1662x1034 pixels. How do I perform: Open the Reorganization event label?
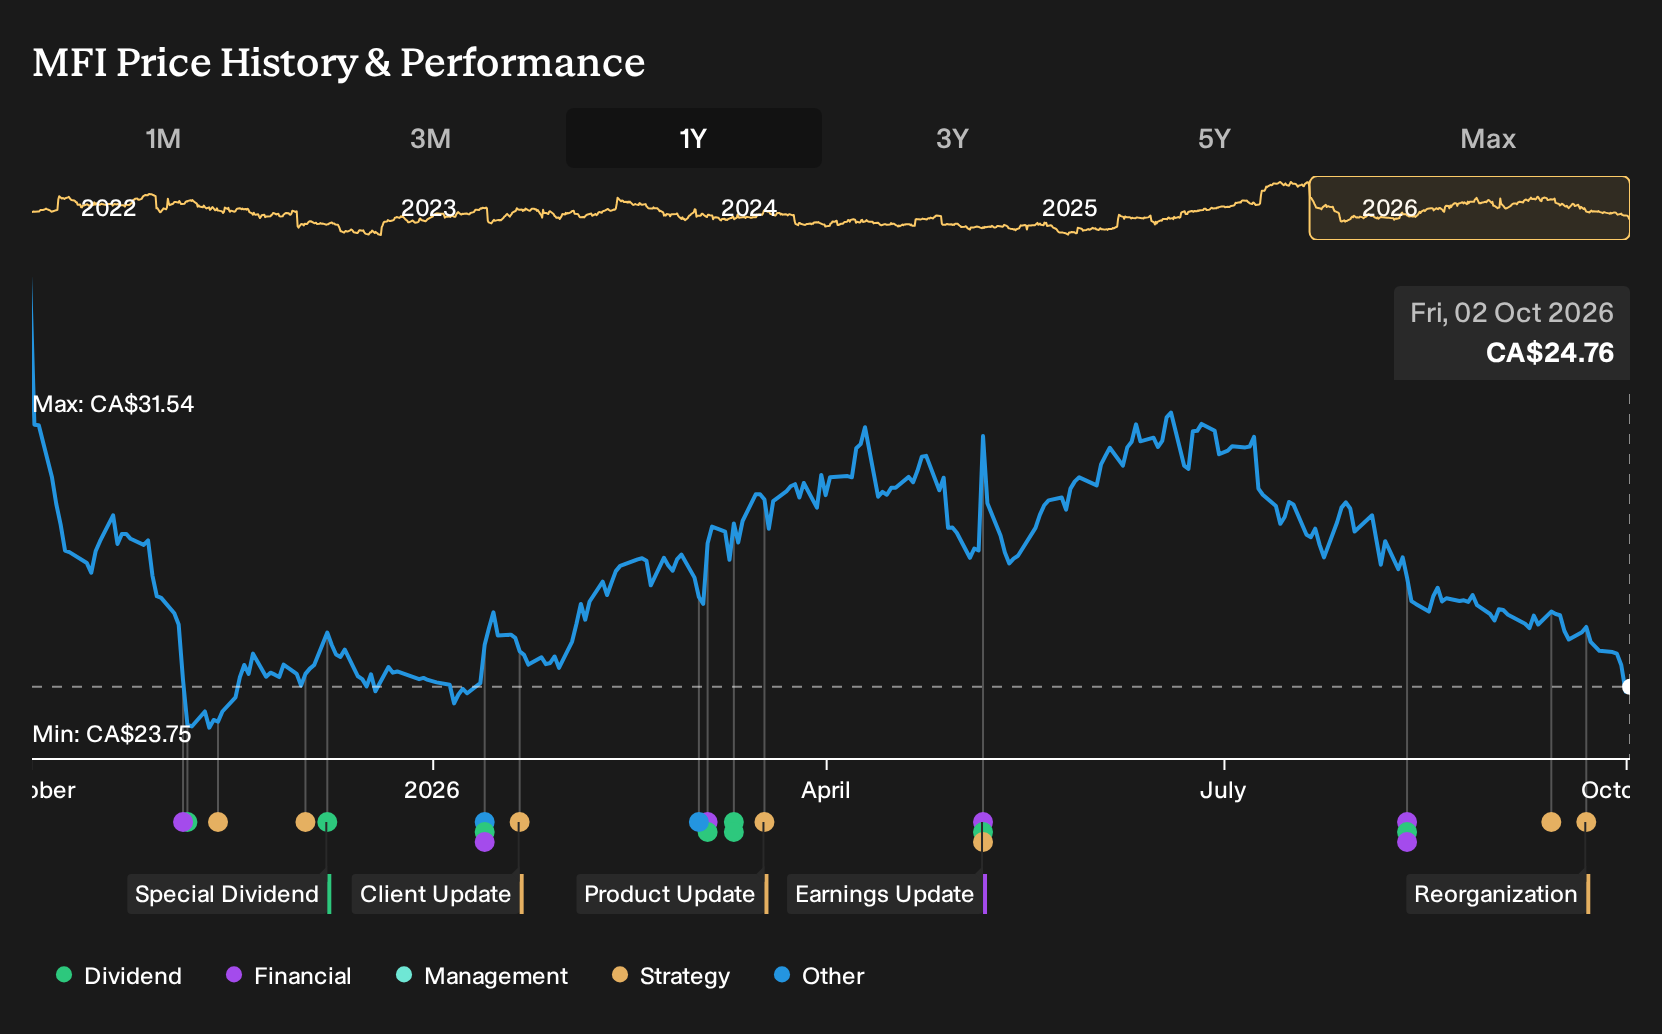[x=1498, y=894]
